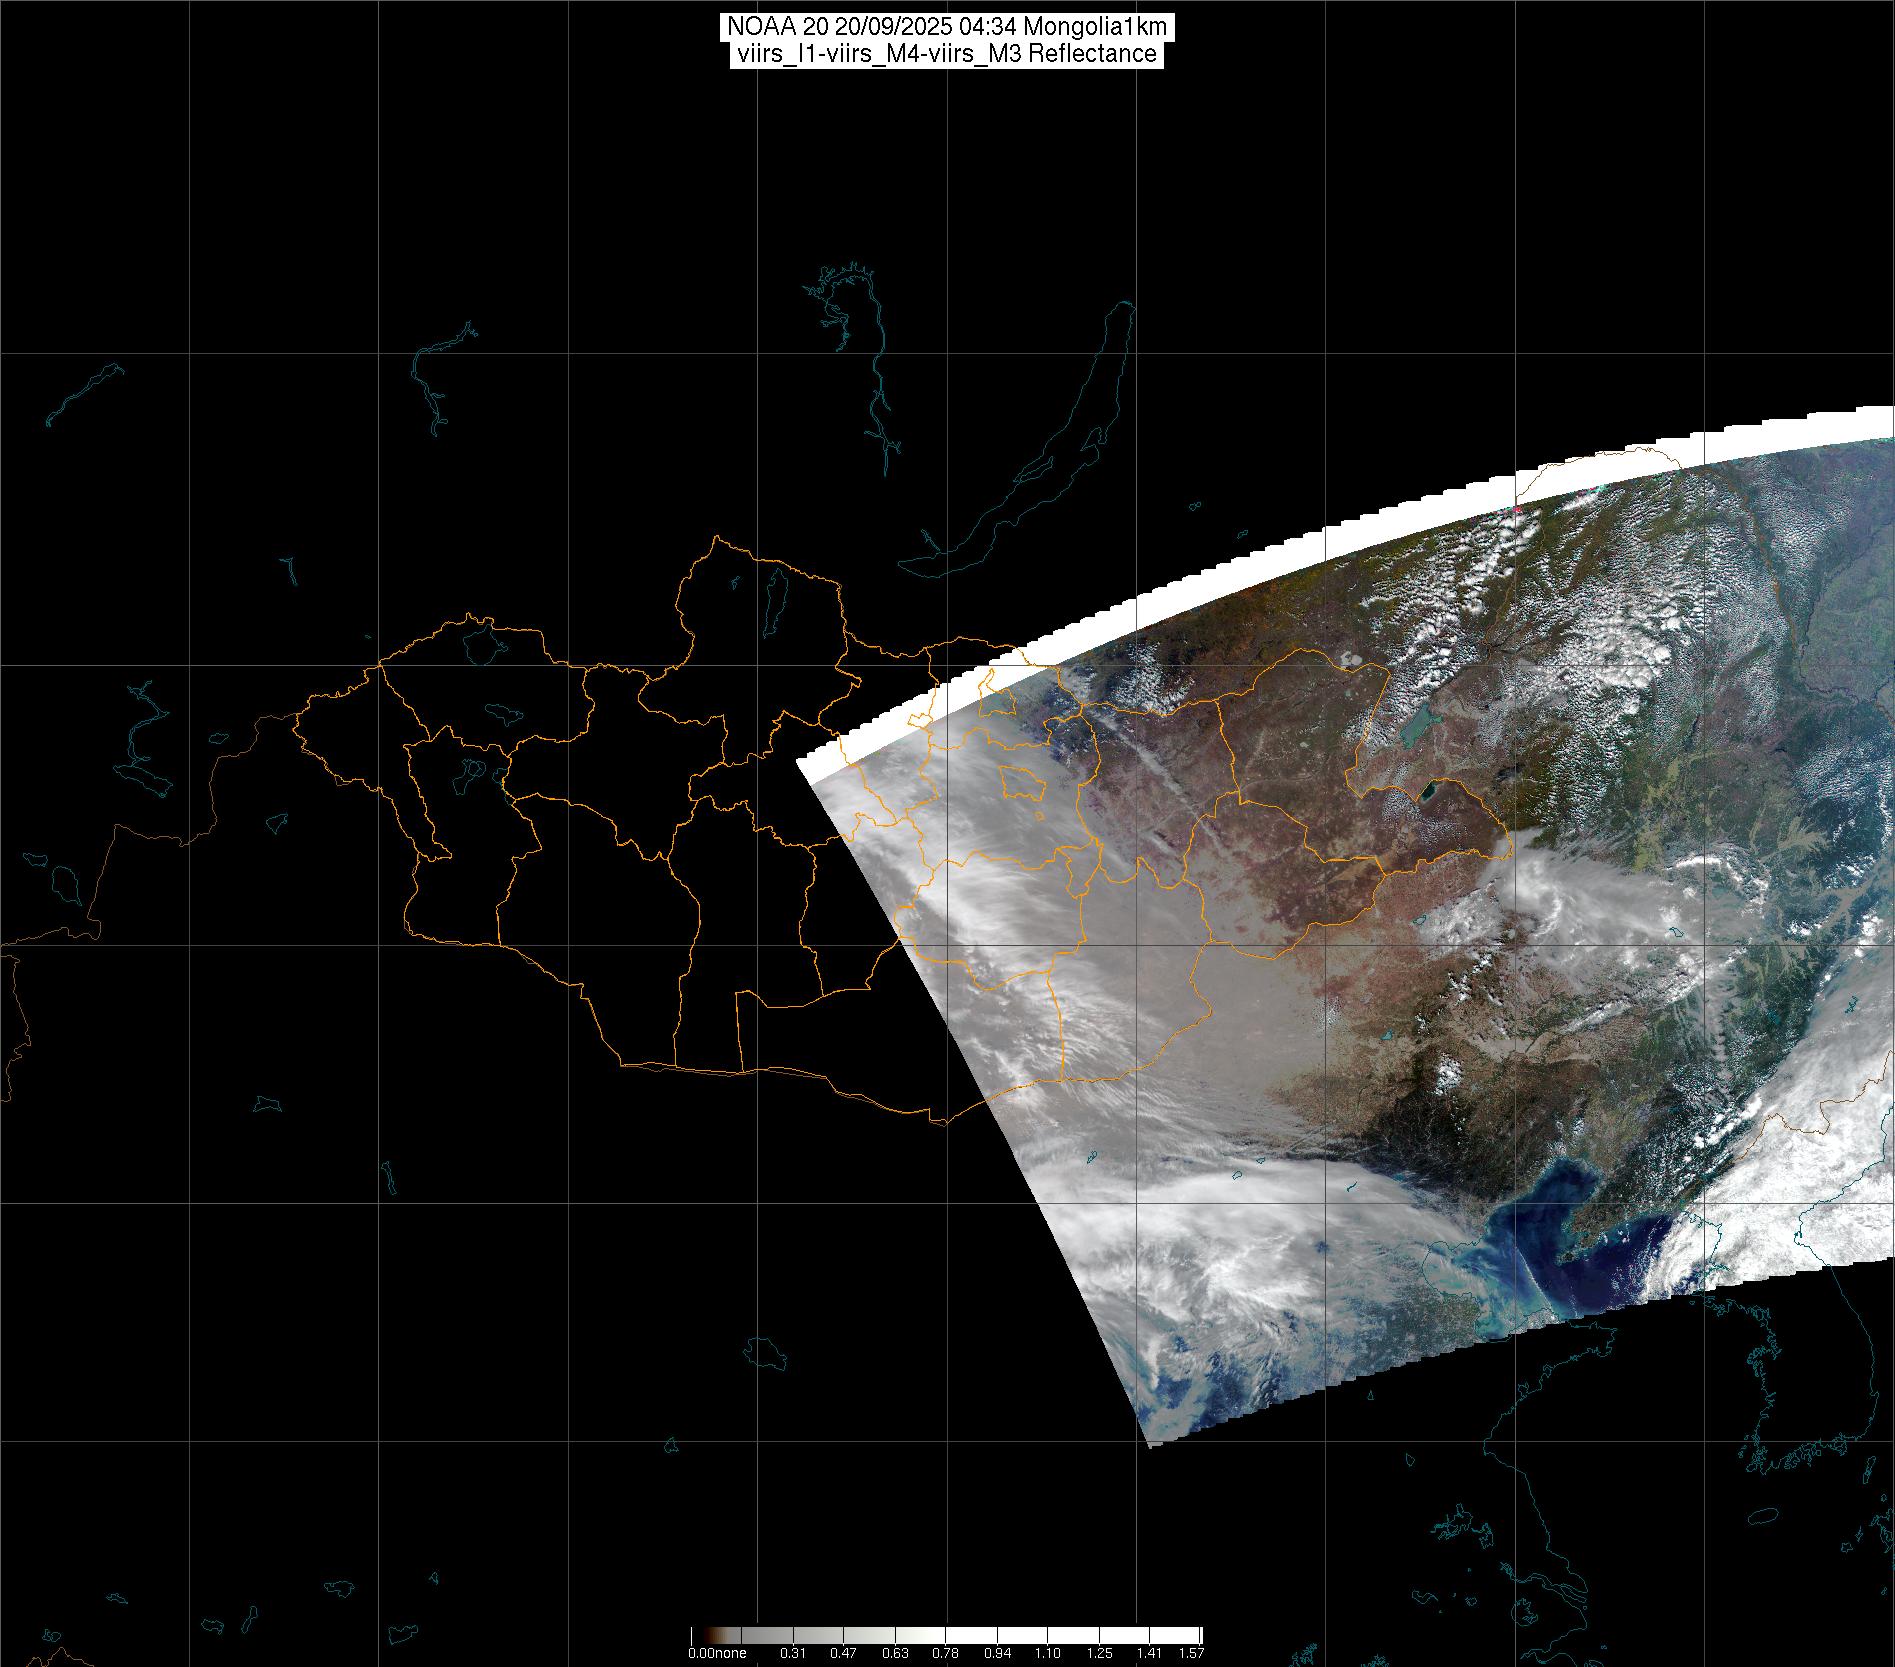Click the 1.57 colorbar maximum label
The width and height of the screenshot is (1895, 1667).
click(x=1191, y=1653)
